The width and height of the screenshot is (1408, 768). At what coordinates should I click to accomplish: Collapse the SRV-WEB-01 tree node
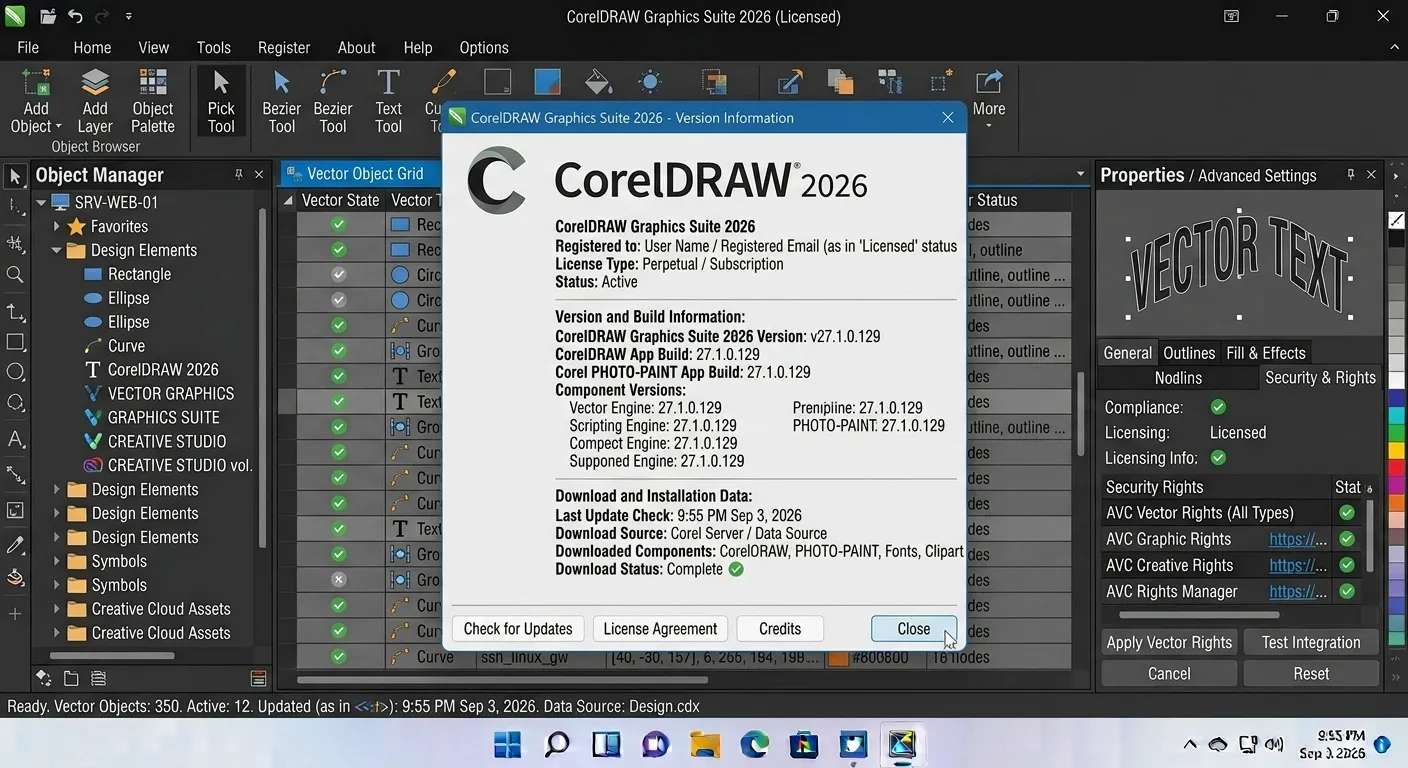42,202
